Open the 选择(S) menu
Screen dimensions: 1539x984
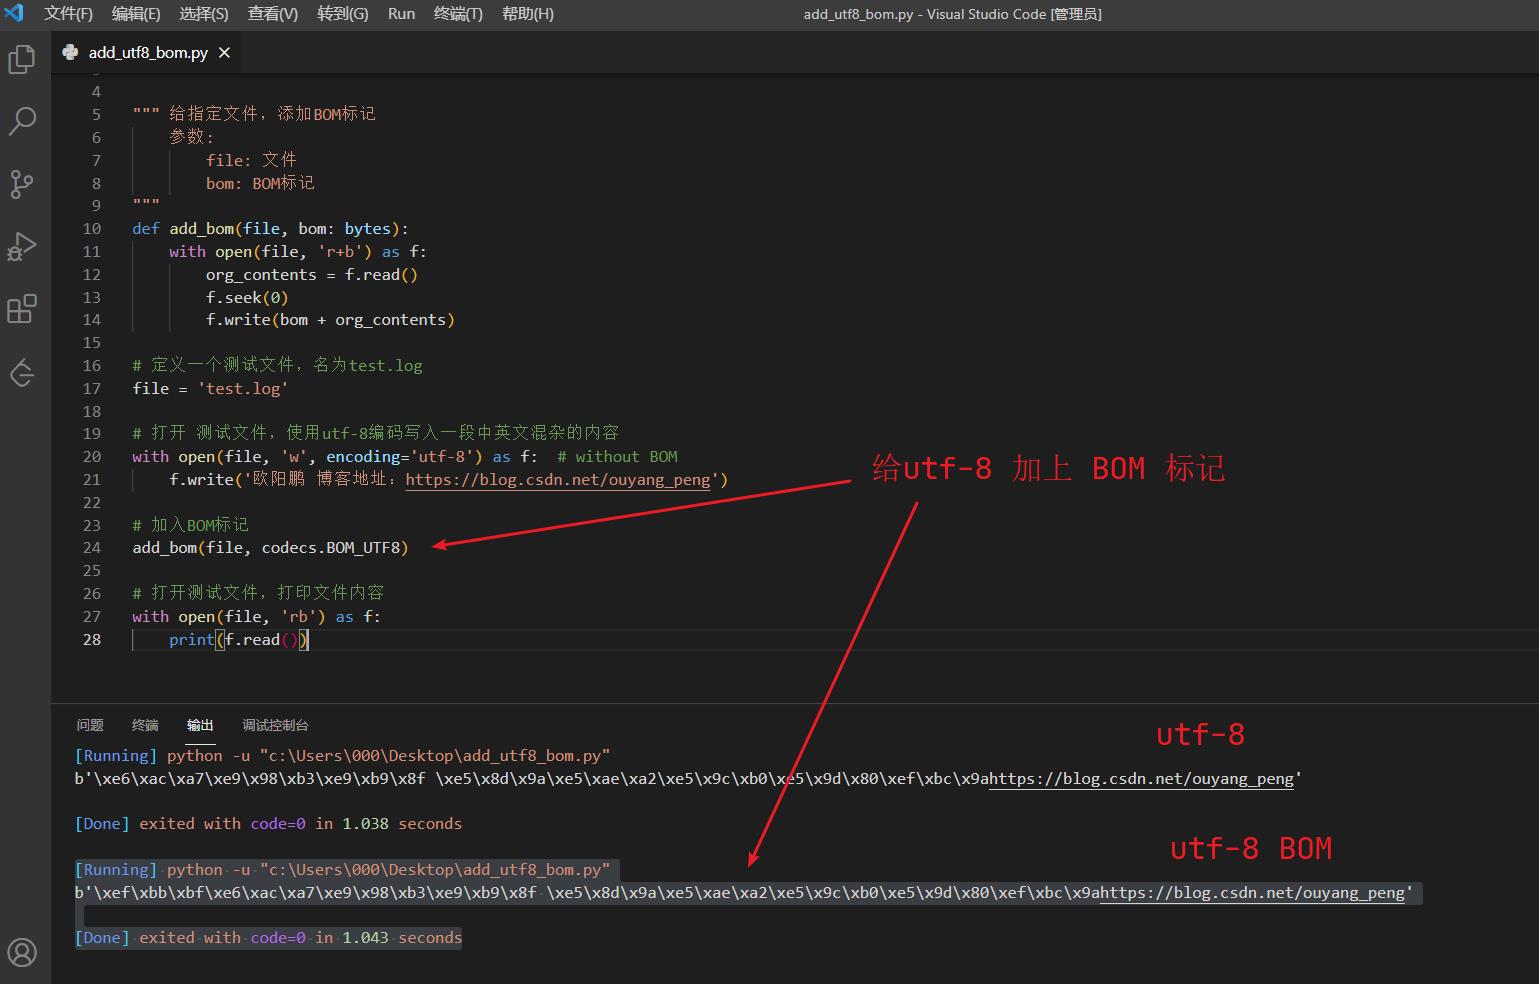coord(204,14)
